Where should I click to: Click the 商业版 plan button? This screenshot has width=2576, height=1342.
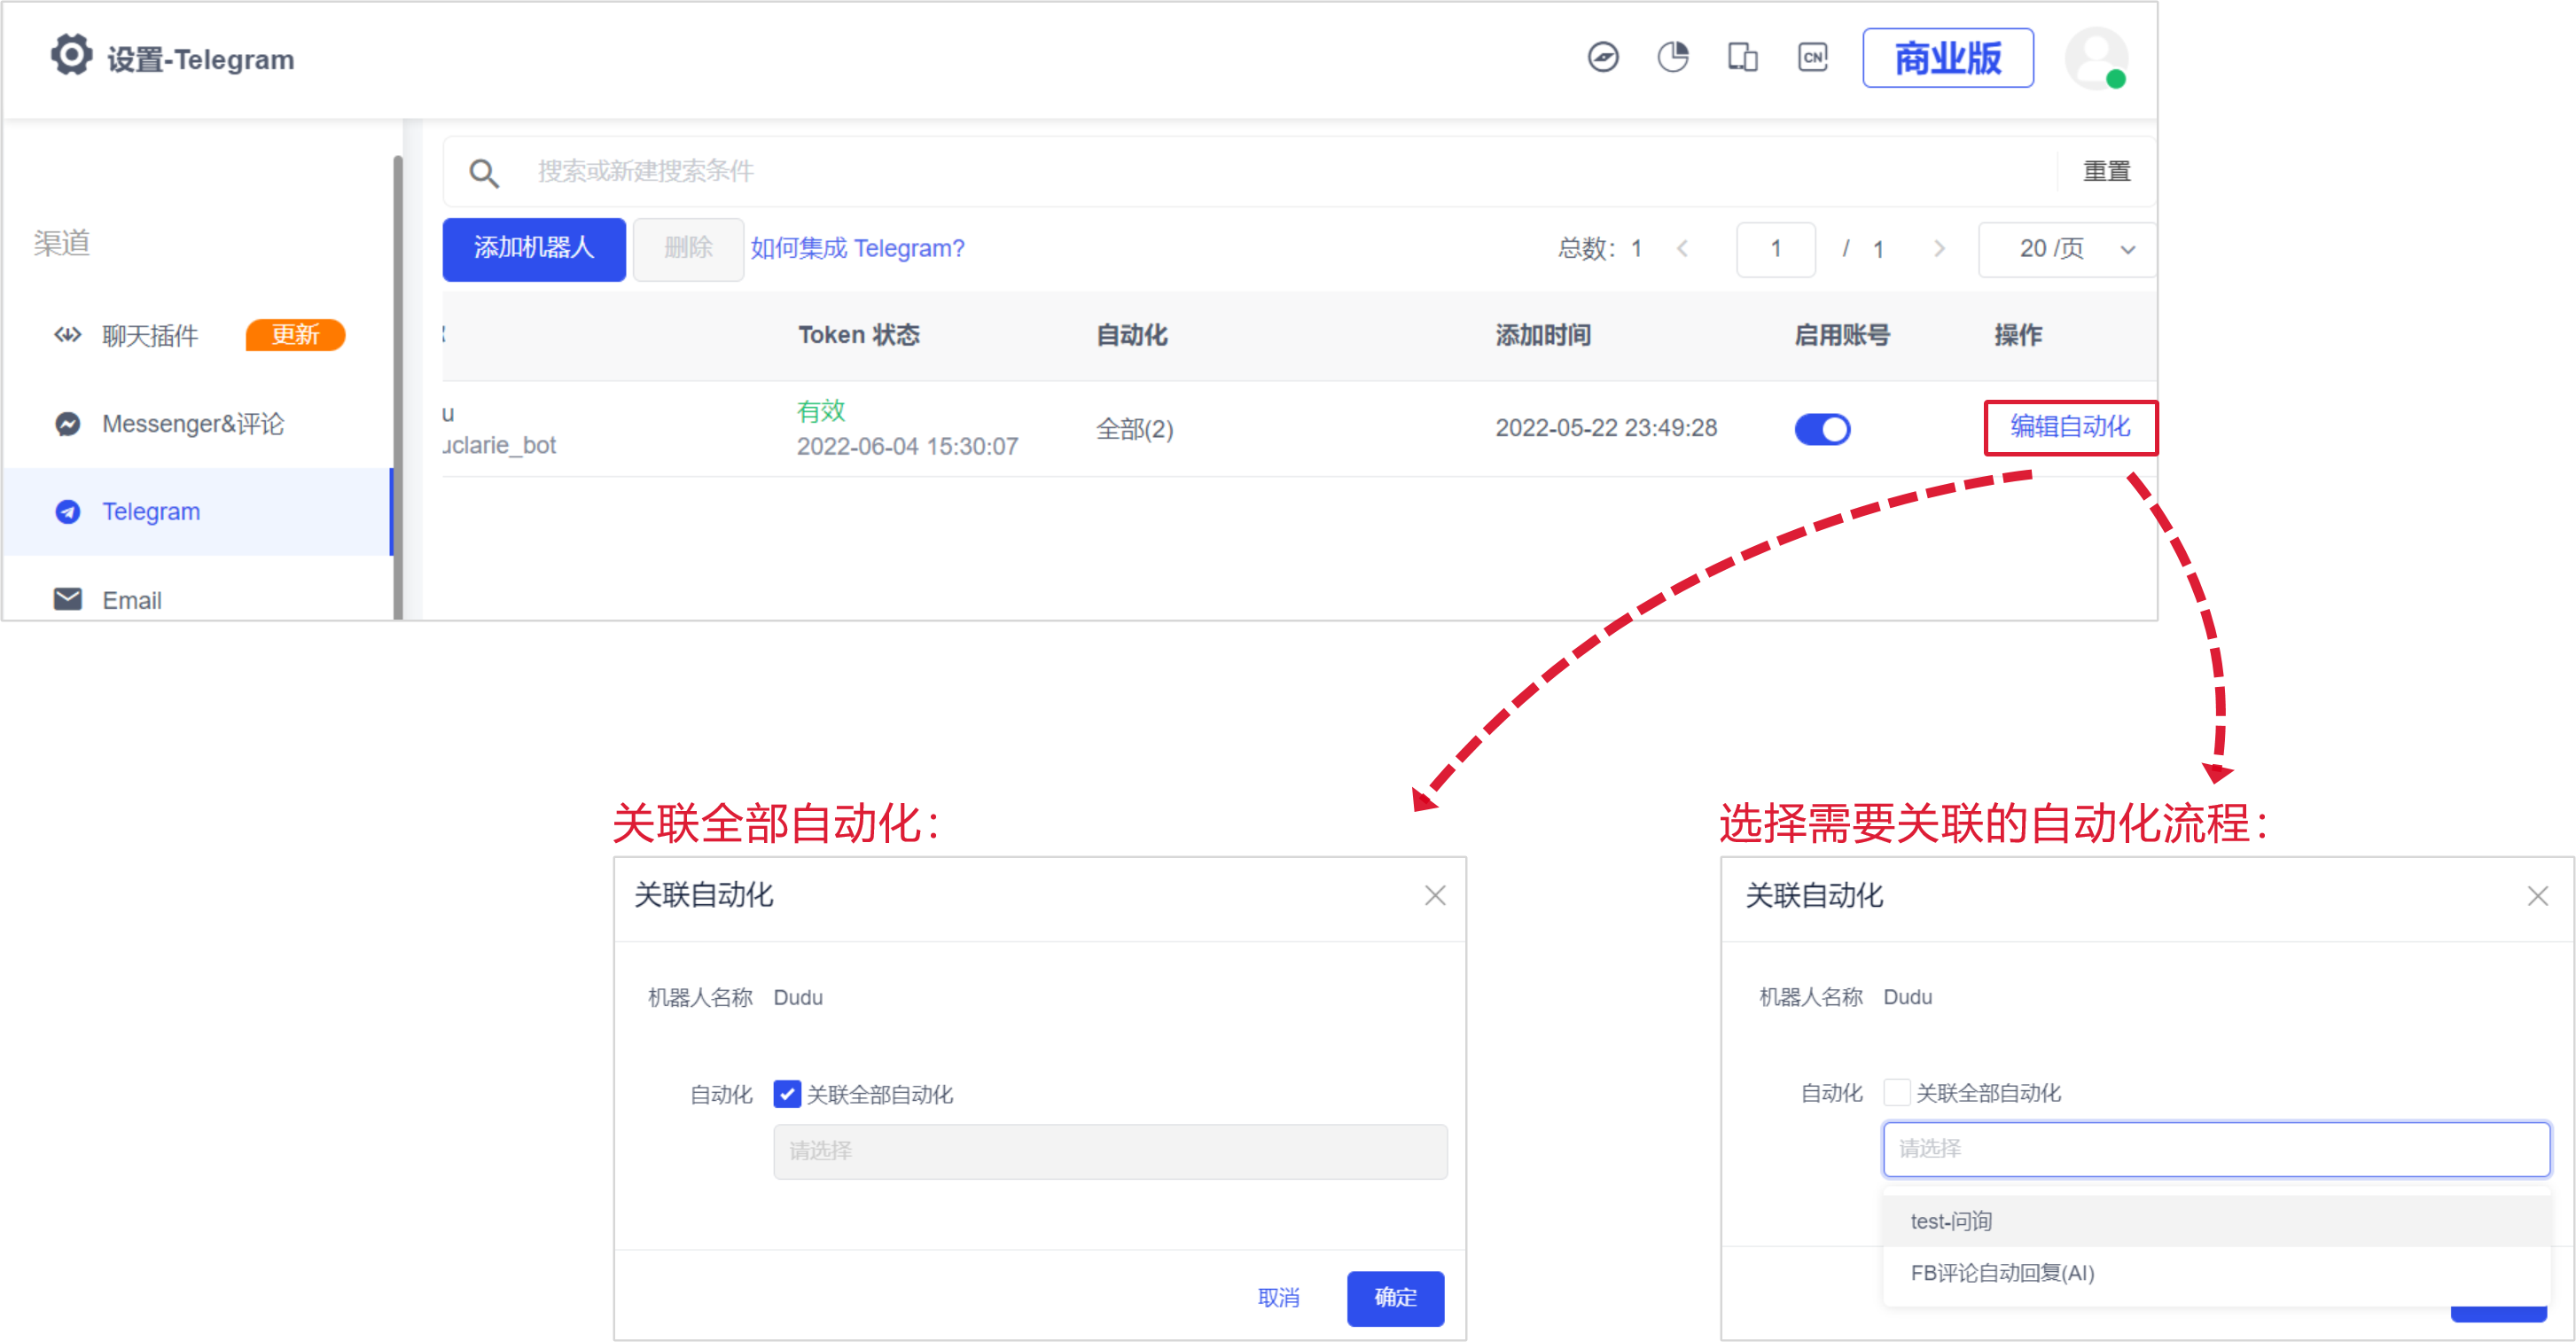point(1947,58)
